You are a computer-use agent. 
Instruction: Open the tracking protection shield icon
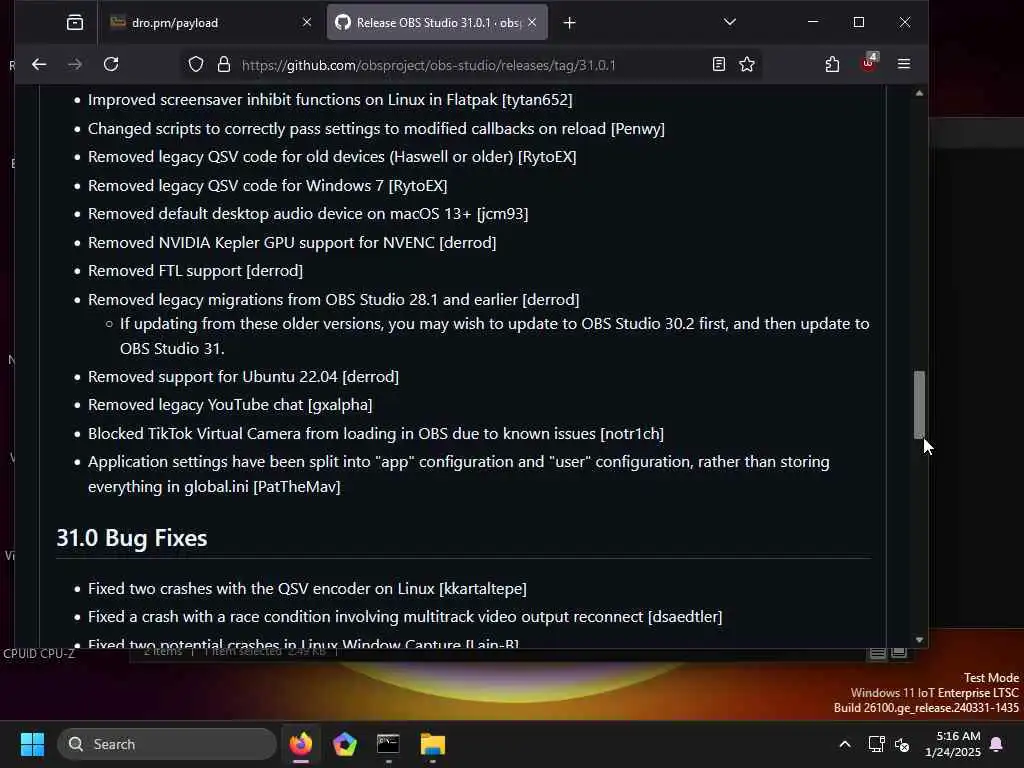(196, 64)
